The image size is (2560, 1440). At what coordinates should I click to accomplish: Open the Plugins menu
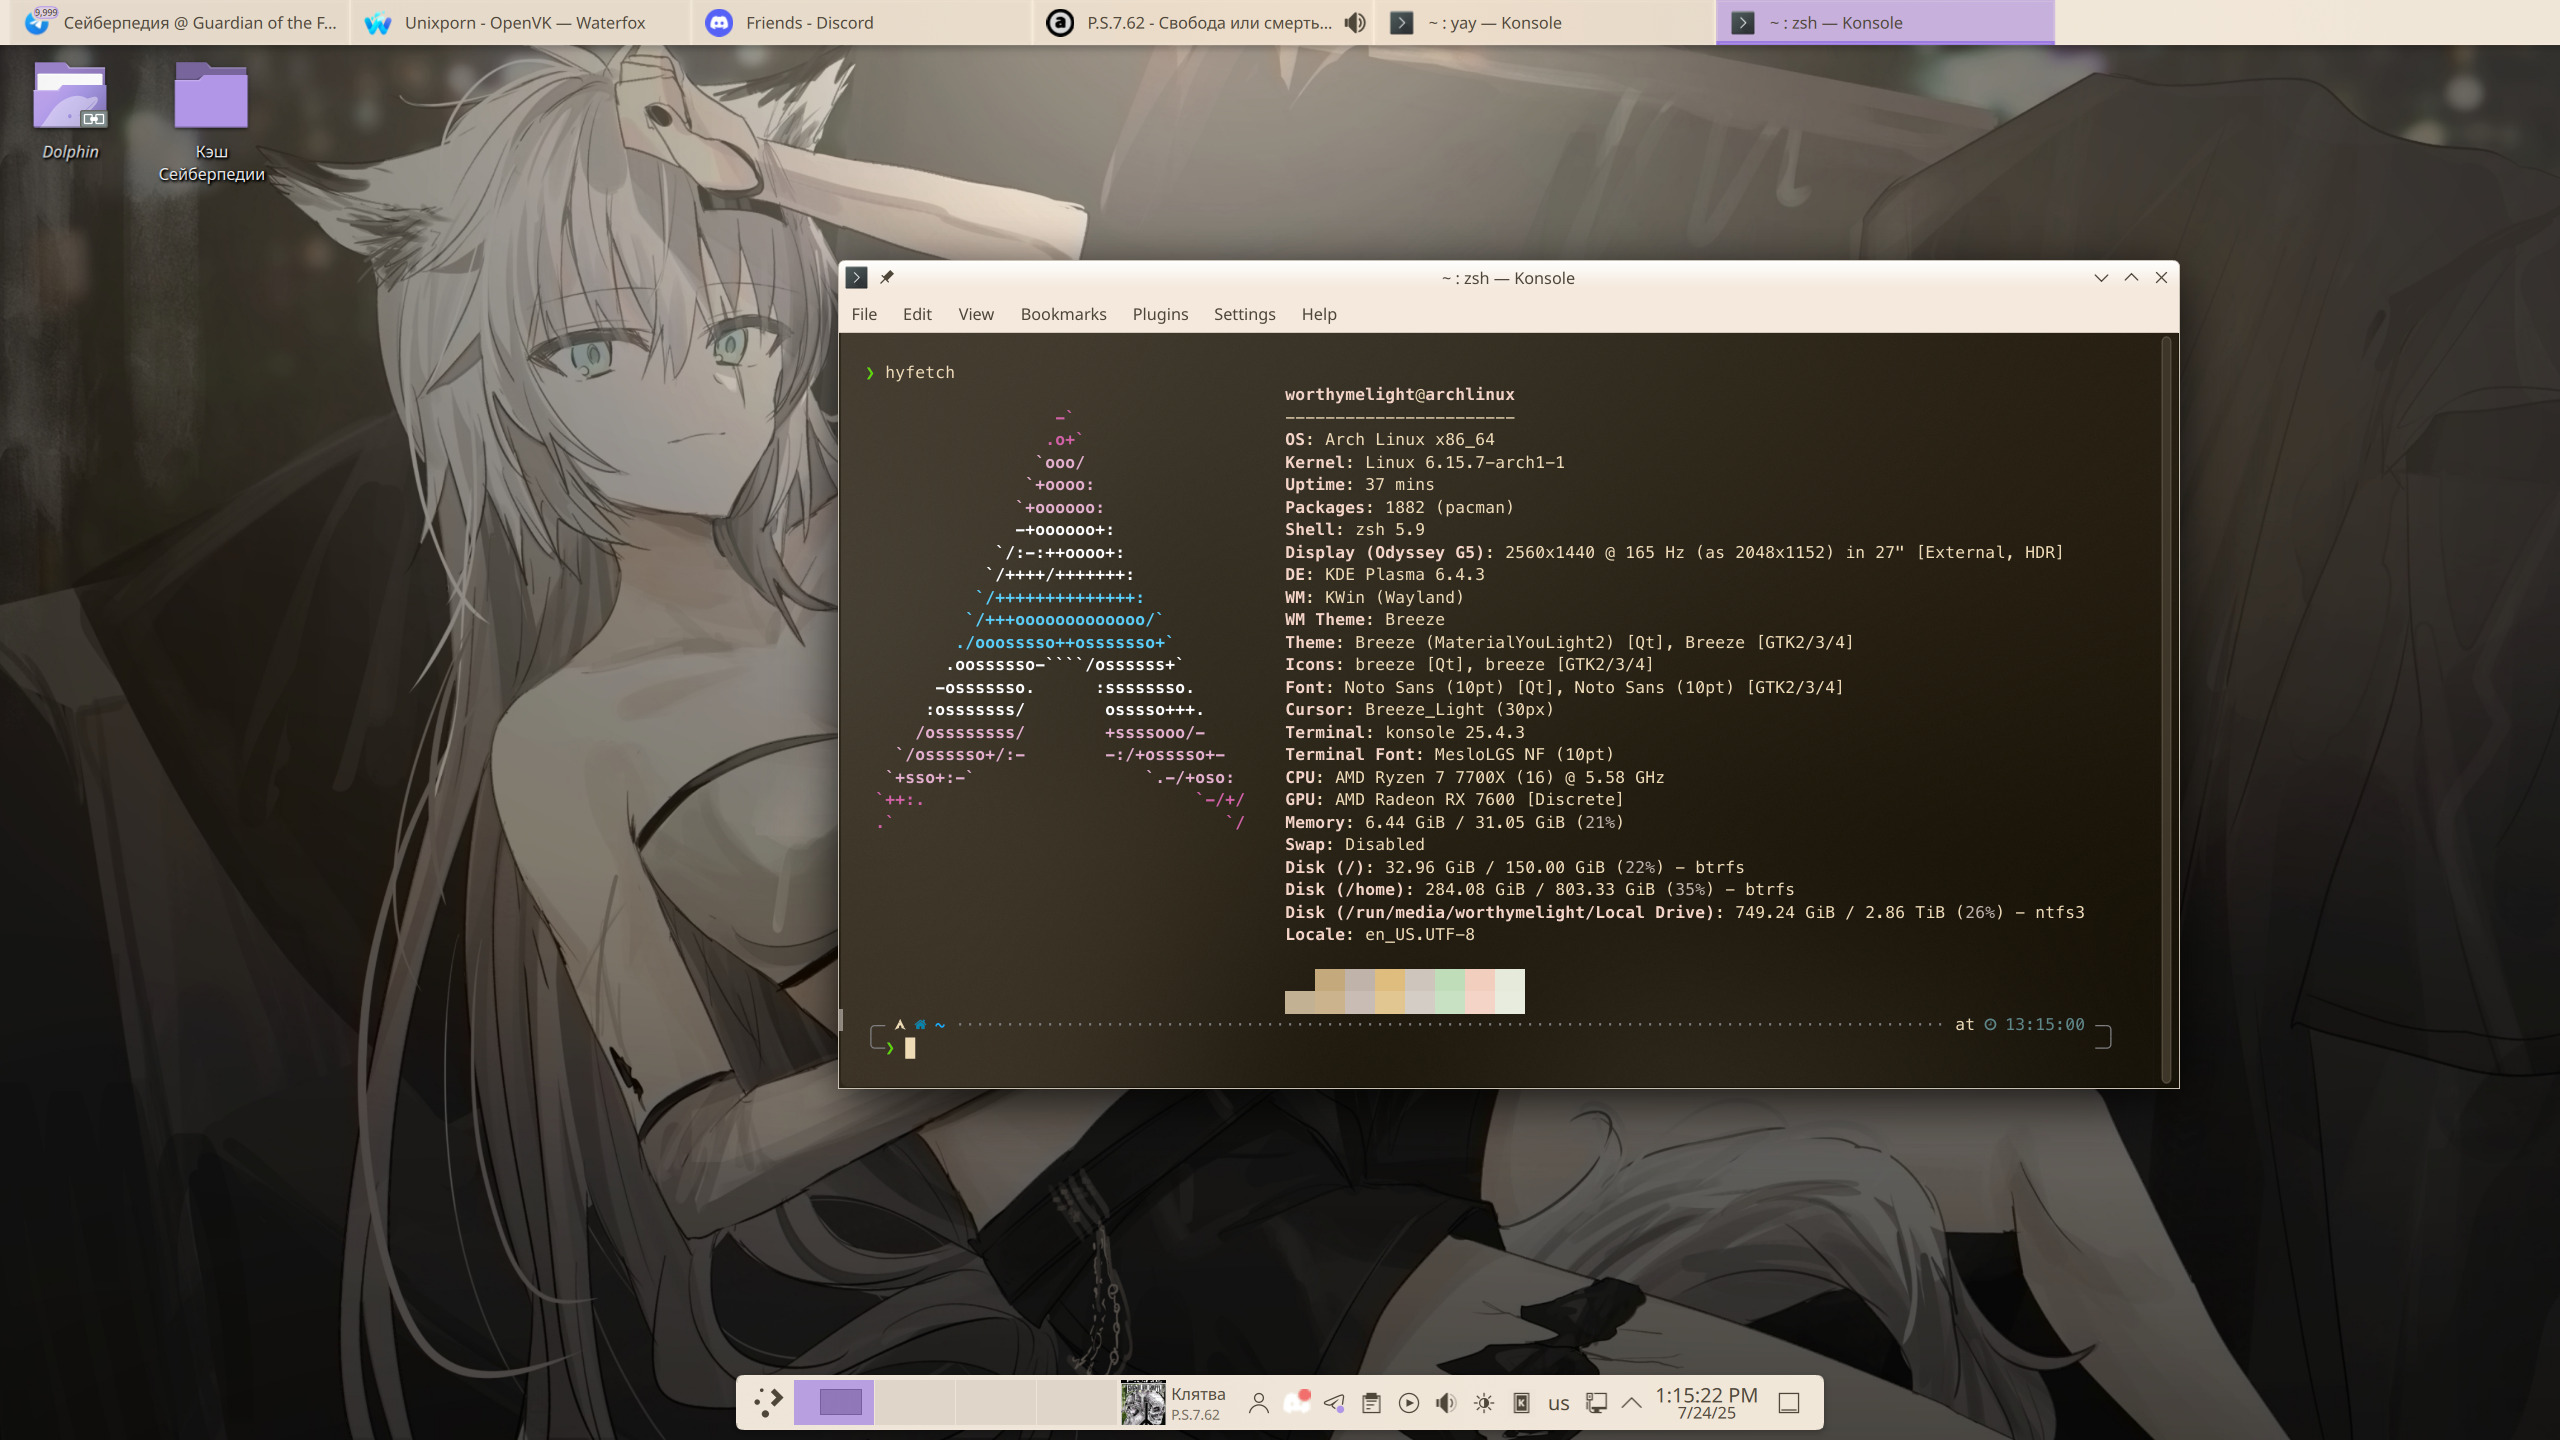[x=1160, y=314]
